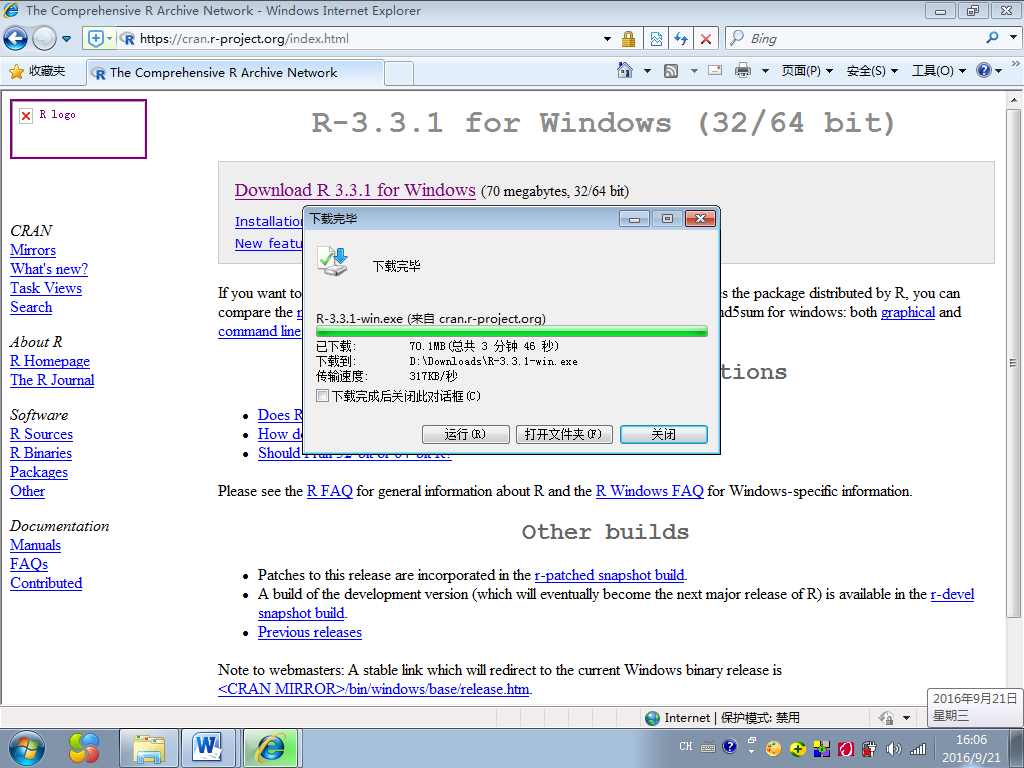Image resolution: width=1024 pixels, height=768 pixels.
Task: Open the file explorer taskbar icon
Action: coord(149,748)
